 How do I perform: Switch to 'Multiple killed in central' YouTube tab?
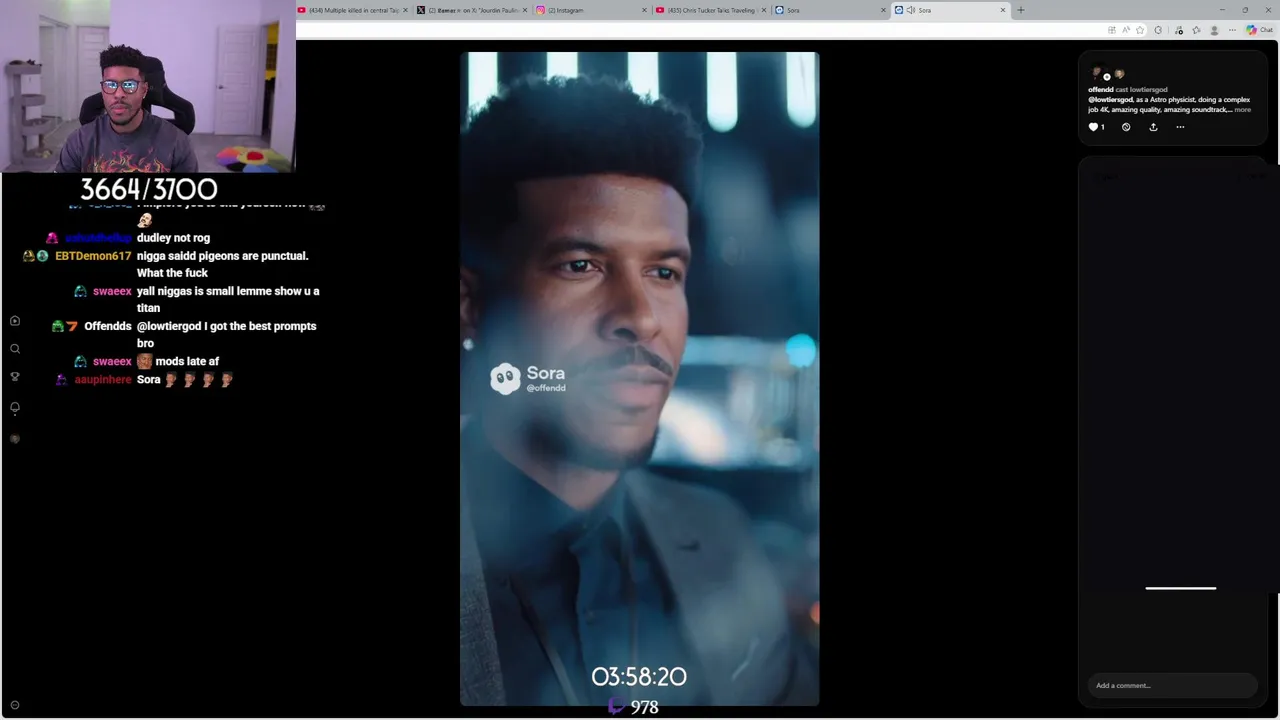coord(353,10)
